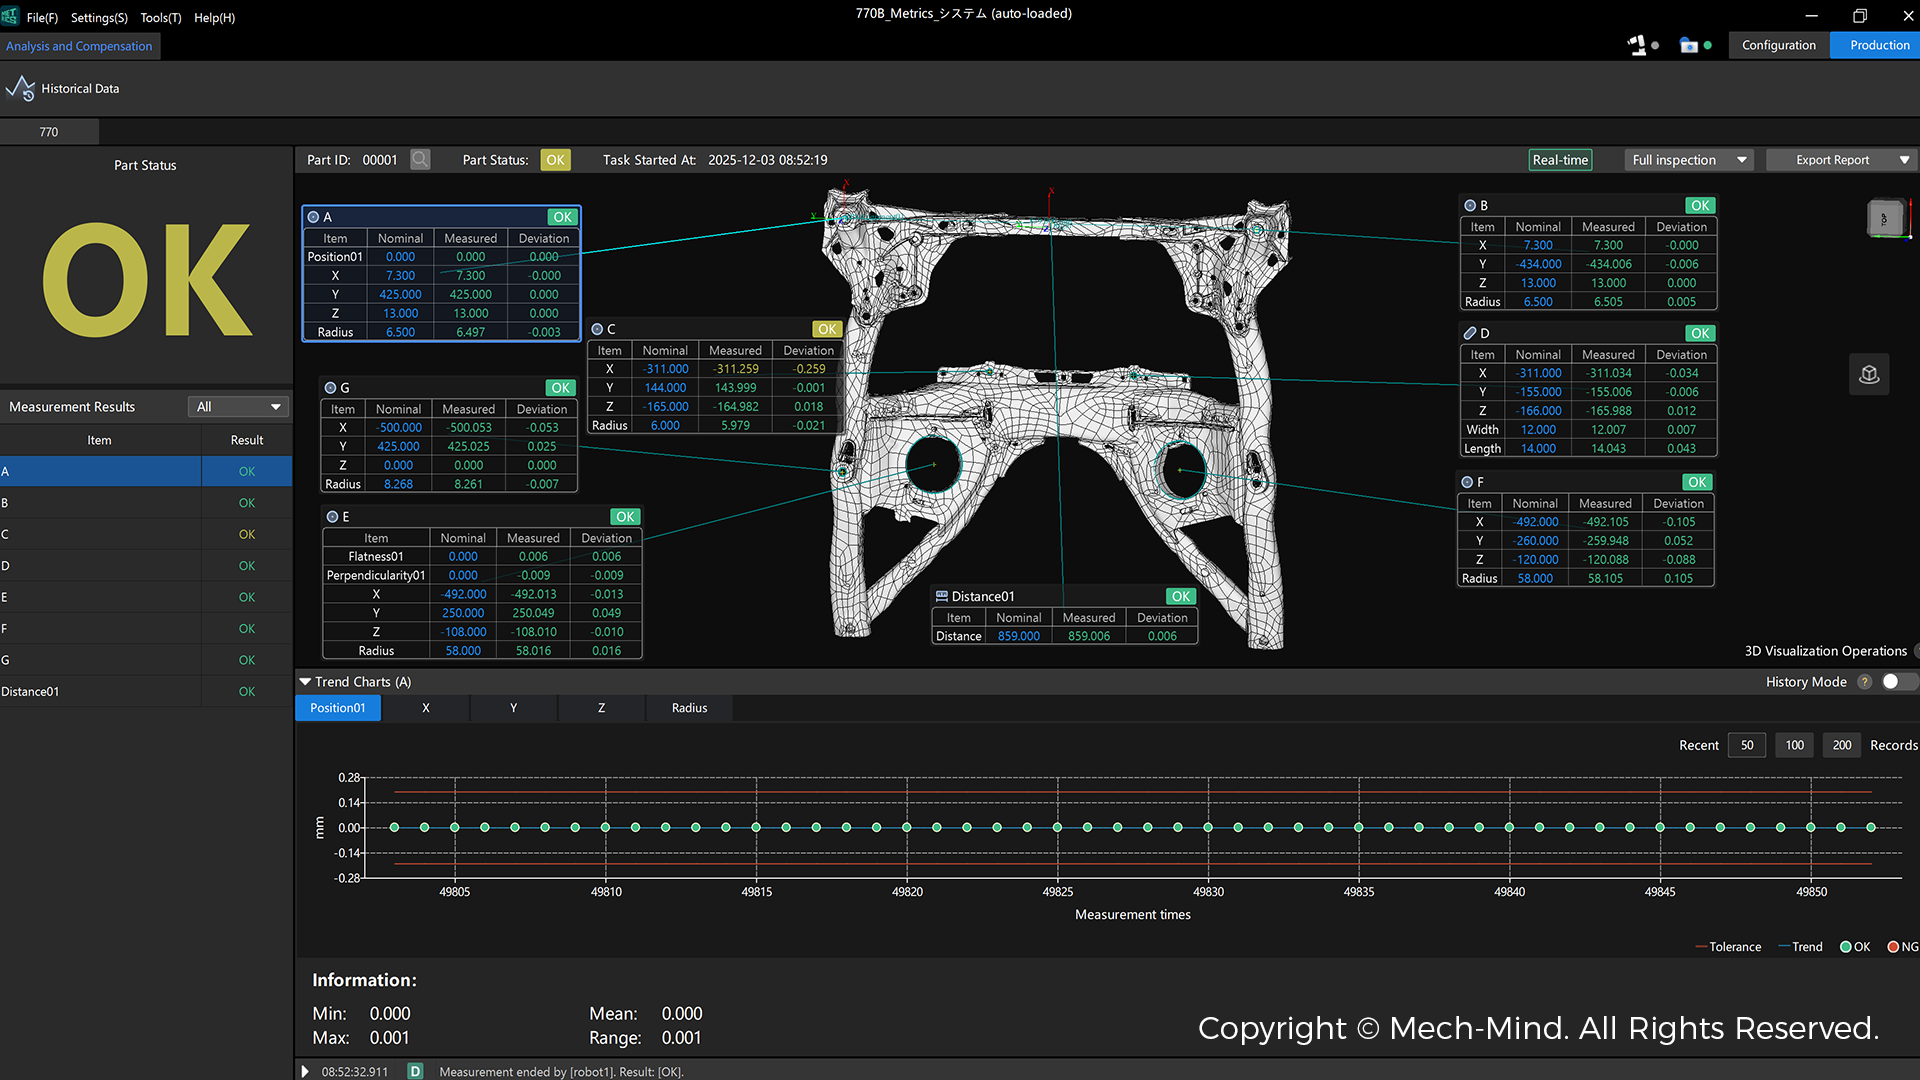Switch to Configuration mode
1920x1080 pixels.
click(x=1778, y=45)
